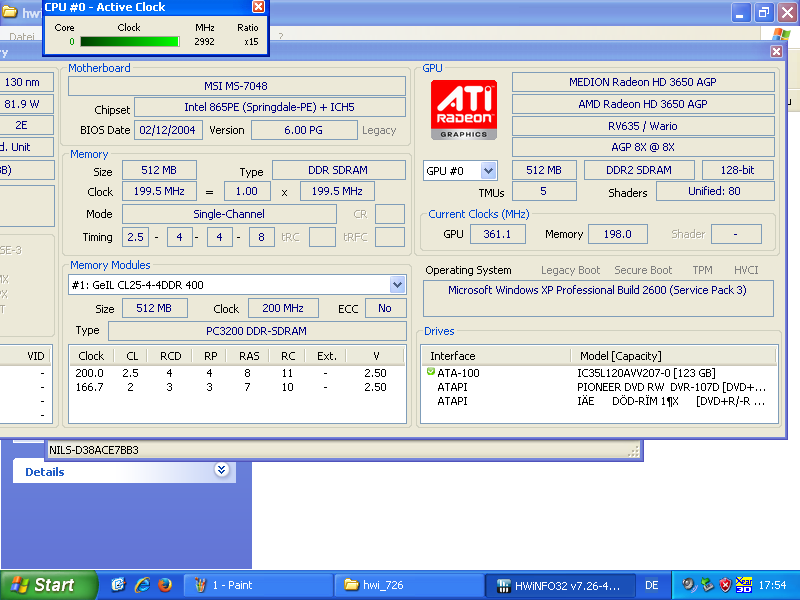800x600 pixels.
Task: Click the system clock showing 17:54
Action: coord(772,585)
